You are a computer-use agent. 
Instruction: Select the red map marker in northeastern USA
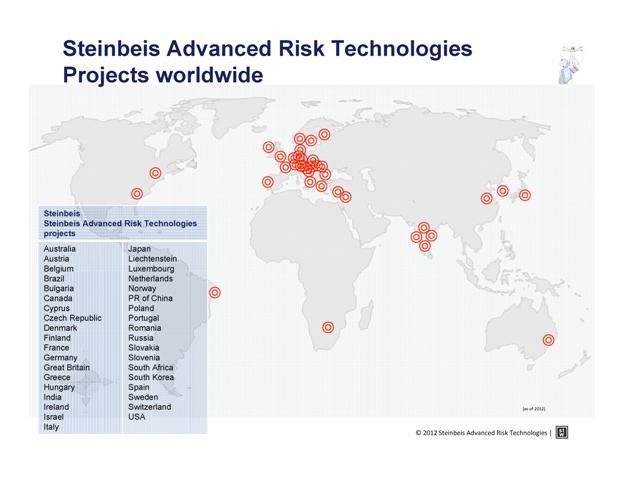tap(155, 173)
